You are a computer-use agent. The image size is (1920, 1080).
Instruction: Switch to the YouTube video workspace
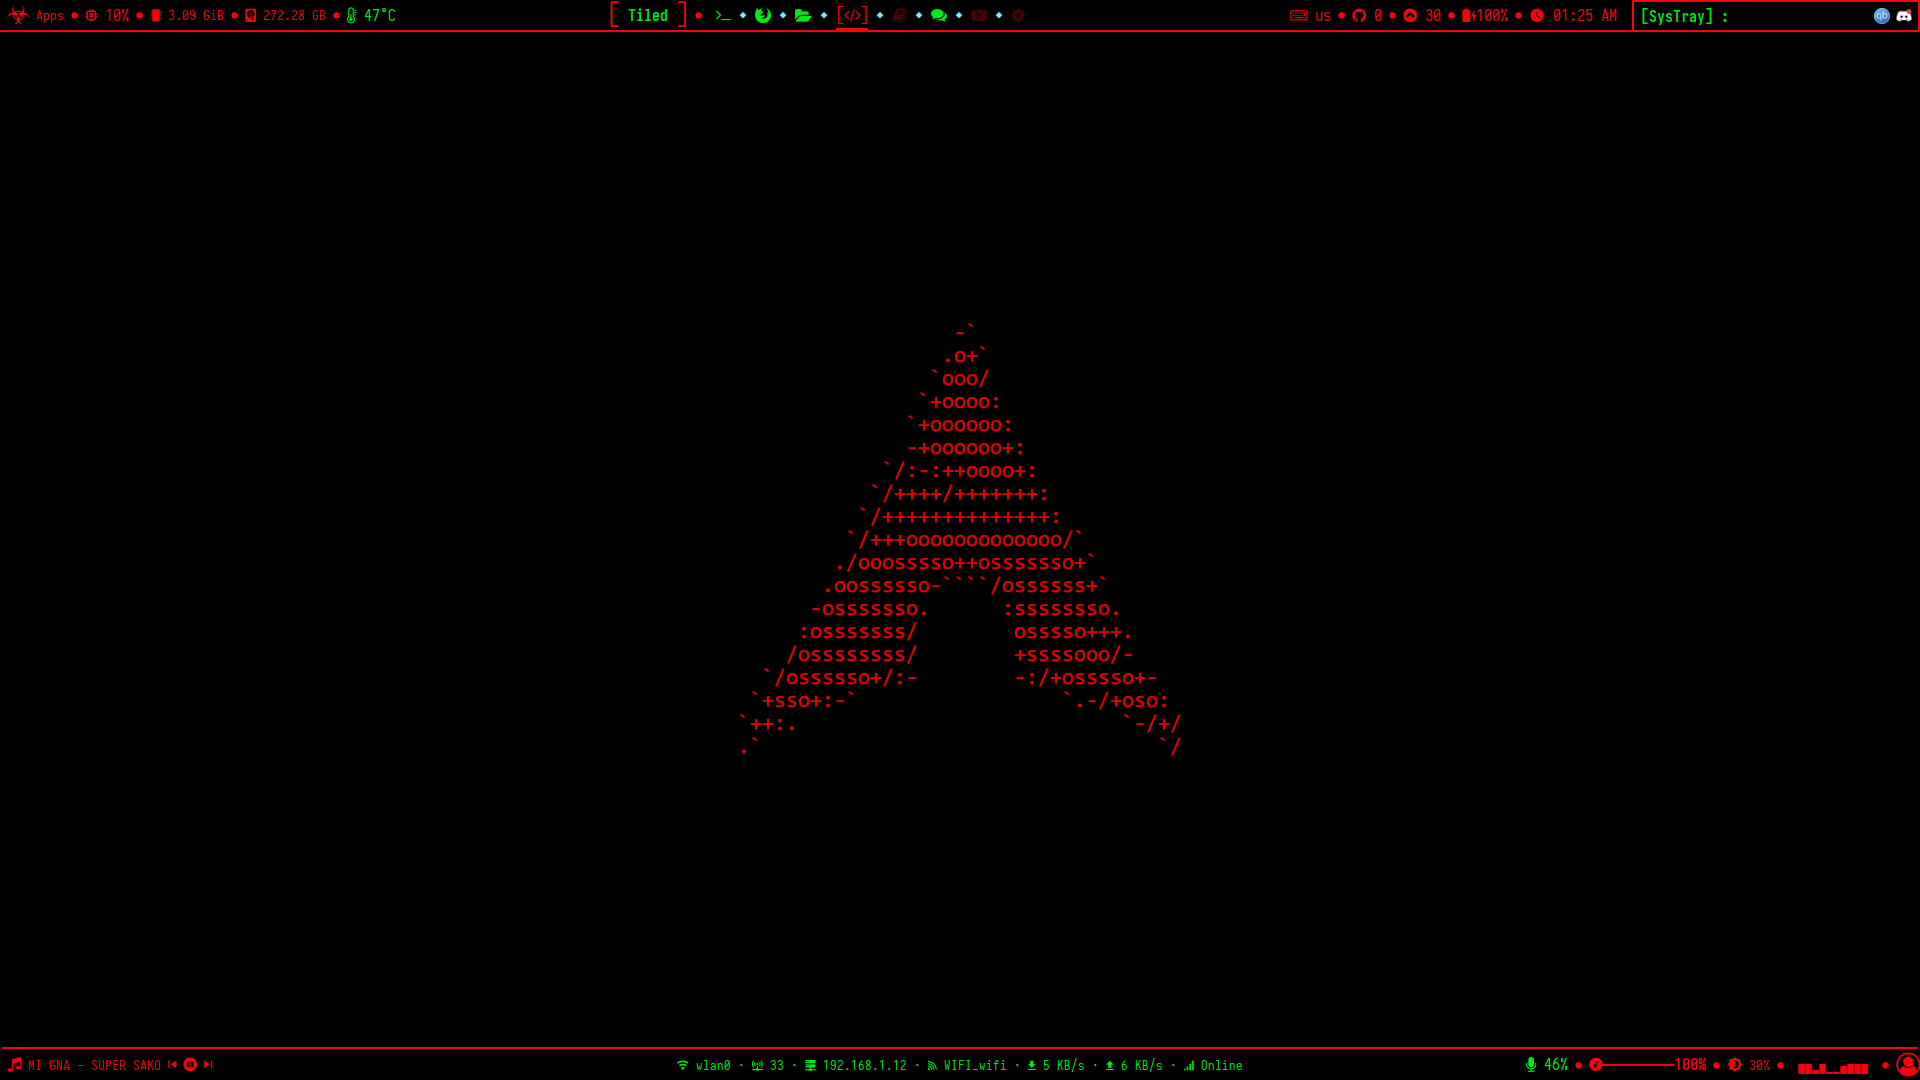click(x=979, y=16)
